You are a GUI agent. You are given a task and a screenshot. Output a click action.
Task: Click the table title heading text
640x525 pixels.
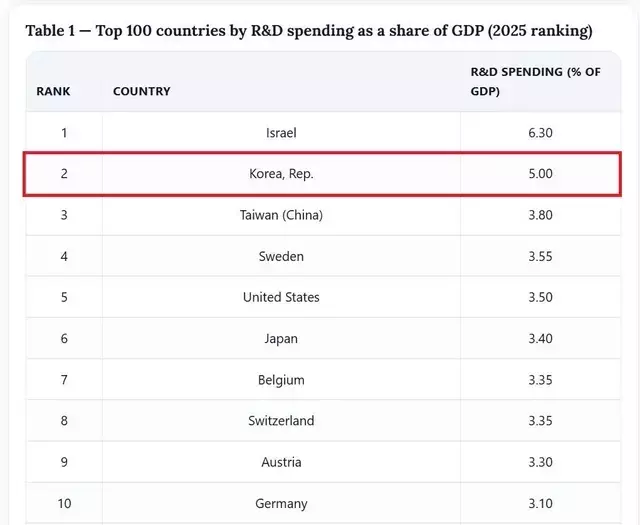coord(309,31)
